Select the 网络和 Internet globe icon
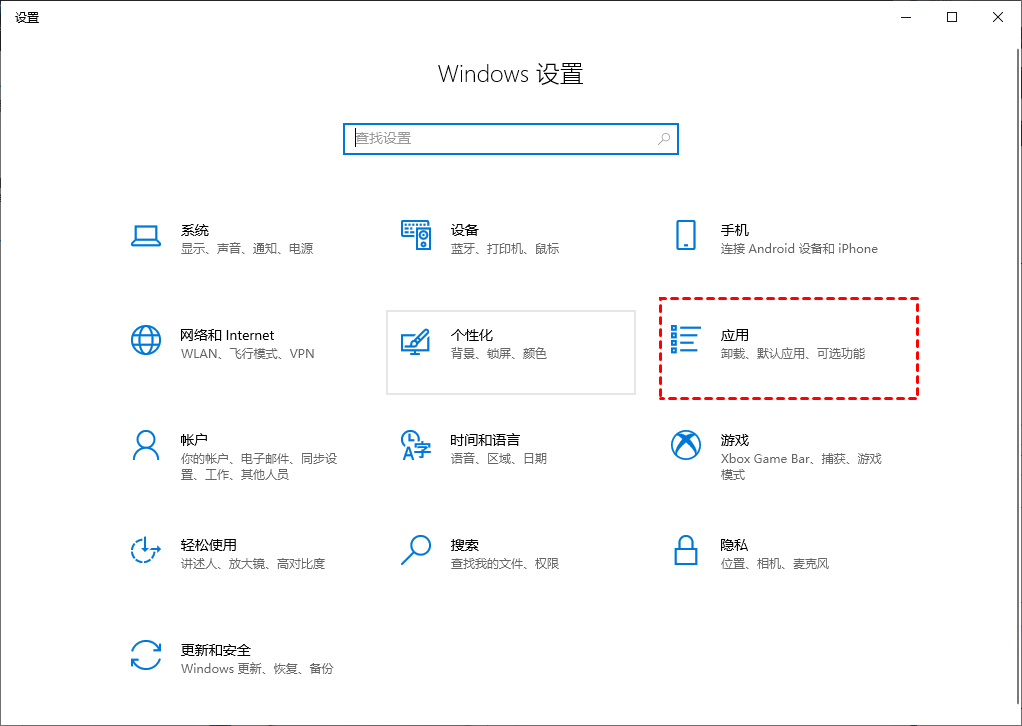The height and width of the screenshot is (726, 1022). coord(146,341)
